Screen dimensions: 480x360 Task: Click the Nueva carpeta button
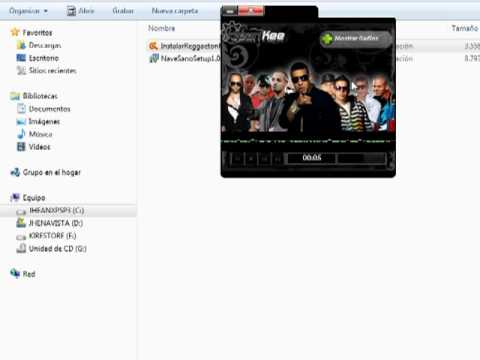coord(175,11)
